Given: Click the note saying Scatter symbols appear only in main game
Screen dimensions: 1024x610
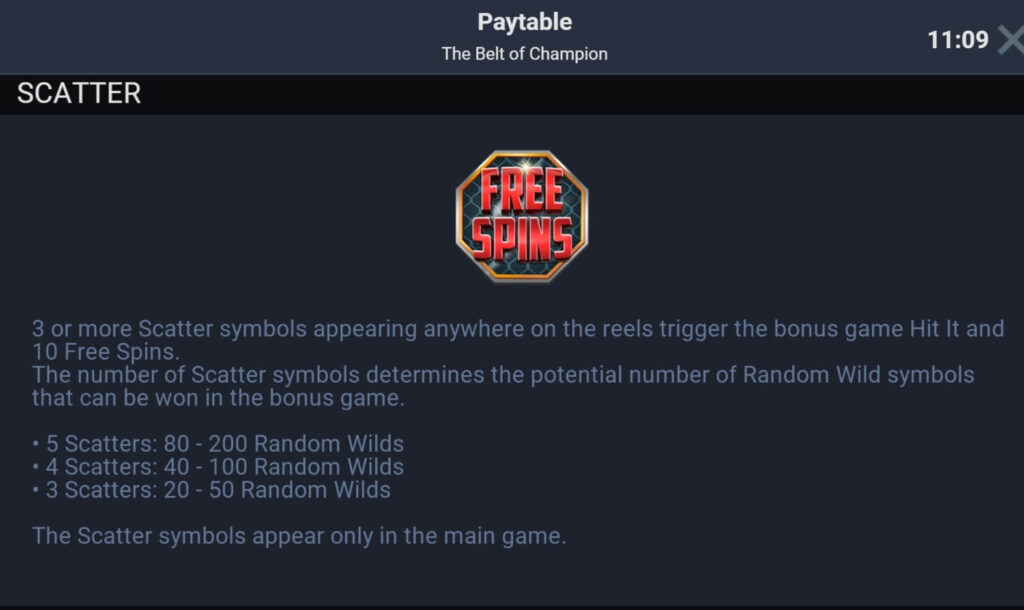Looking at the screenshot, I should [x=299, y=536].
